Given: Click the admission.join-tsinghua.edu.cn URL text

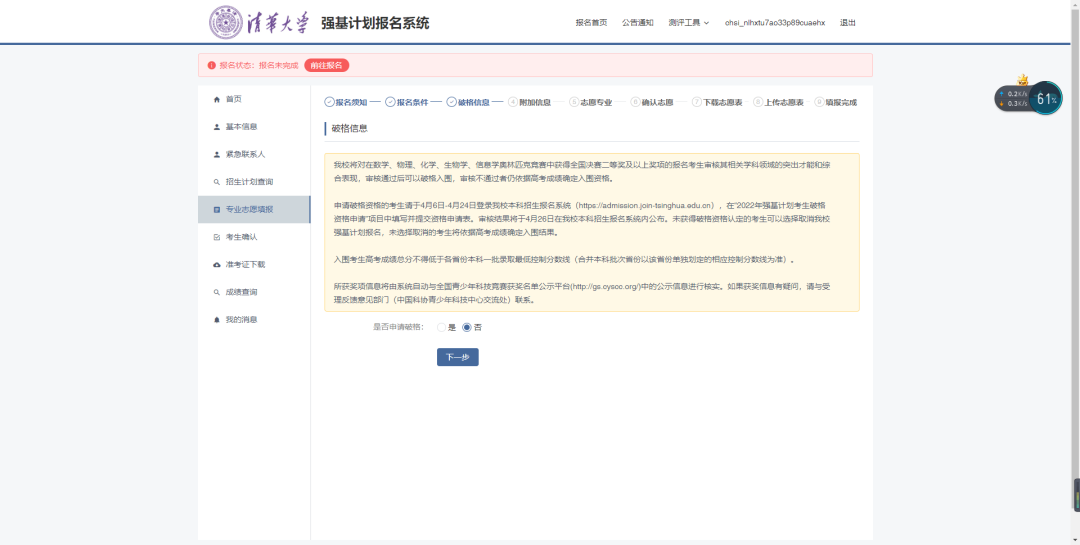Looking at the screenshot, I should coord(648,205).
